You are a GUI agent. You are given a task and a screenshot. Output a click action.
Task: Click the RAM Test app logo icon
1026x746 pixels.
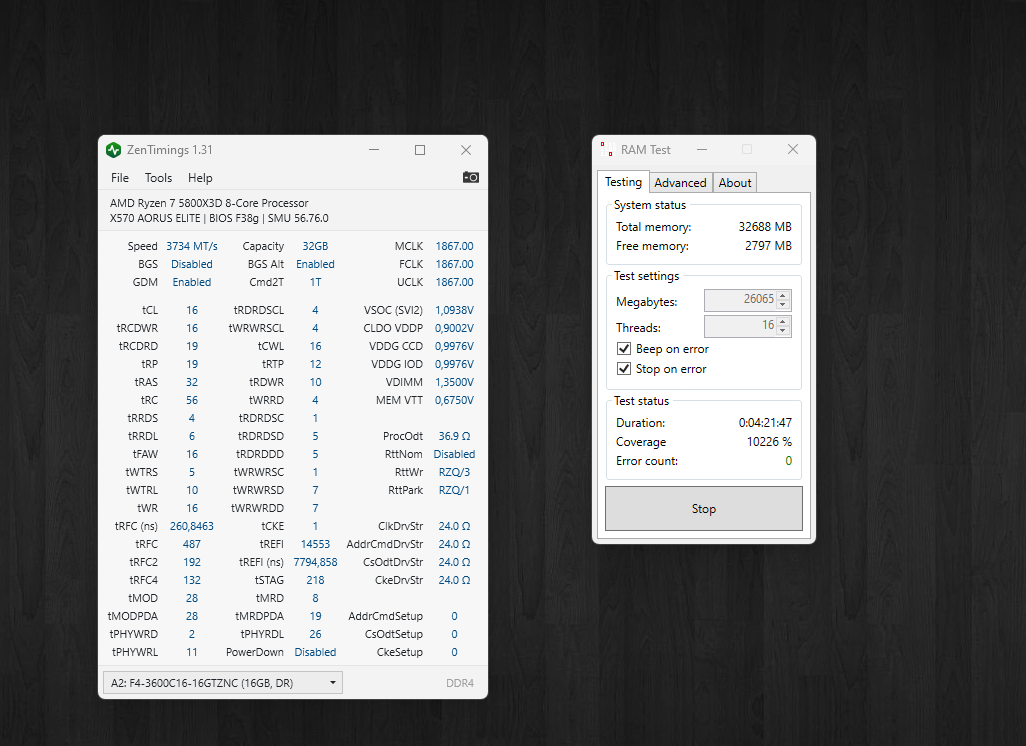click(607, 150)
